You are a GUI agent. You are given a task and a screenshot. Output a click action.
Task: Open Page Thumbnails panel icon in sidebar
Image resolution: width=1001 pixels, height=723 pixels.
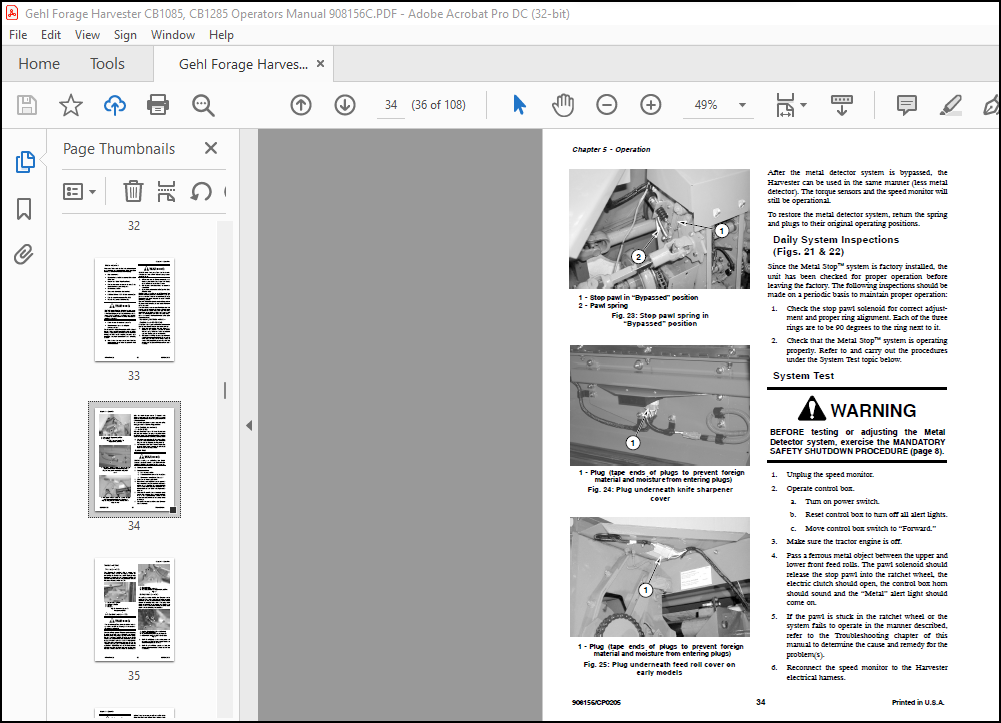point(24,162)
